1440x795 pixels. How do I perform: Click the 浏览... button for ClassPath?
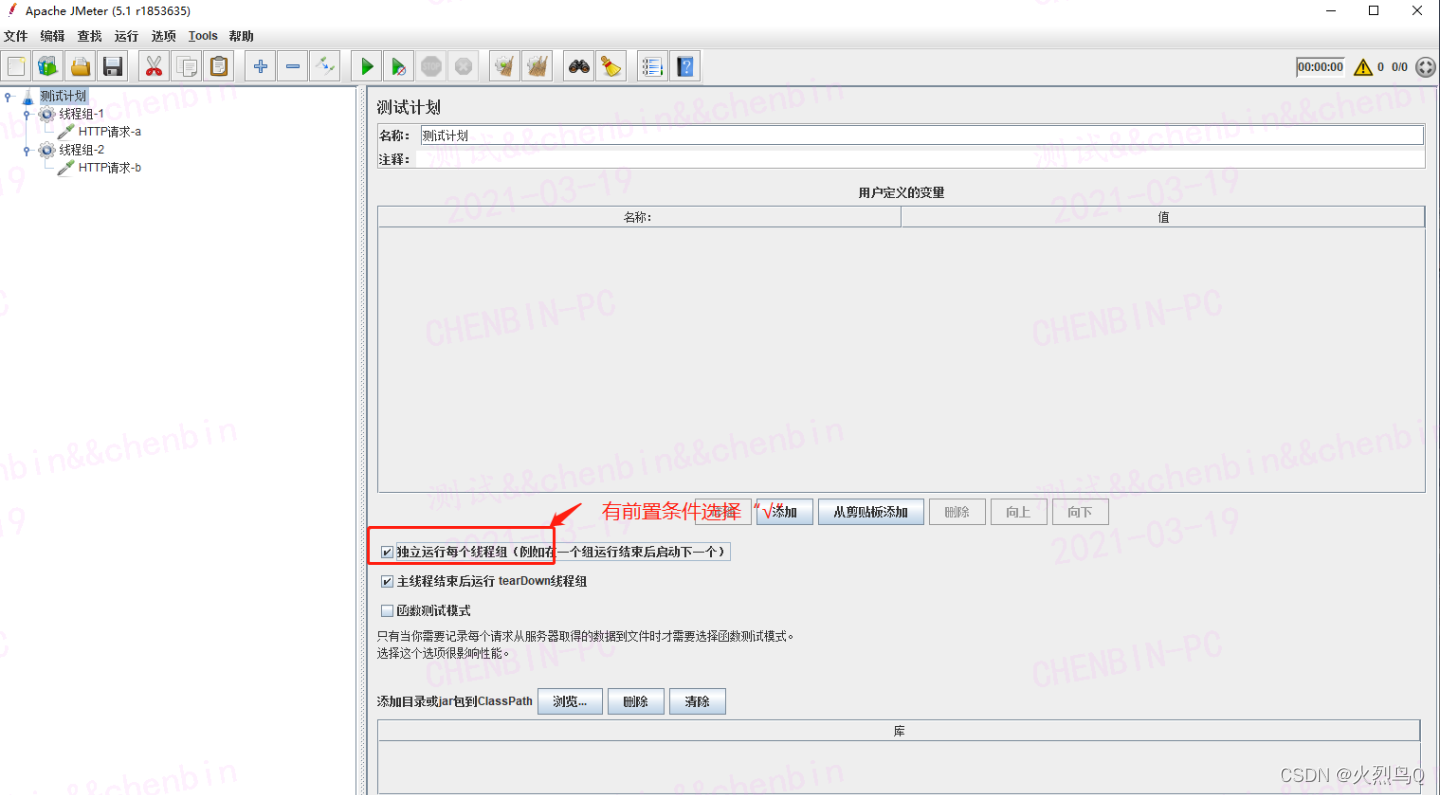(570, 701)
